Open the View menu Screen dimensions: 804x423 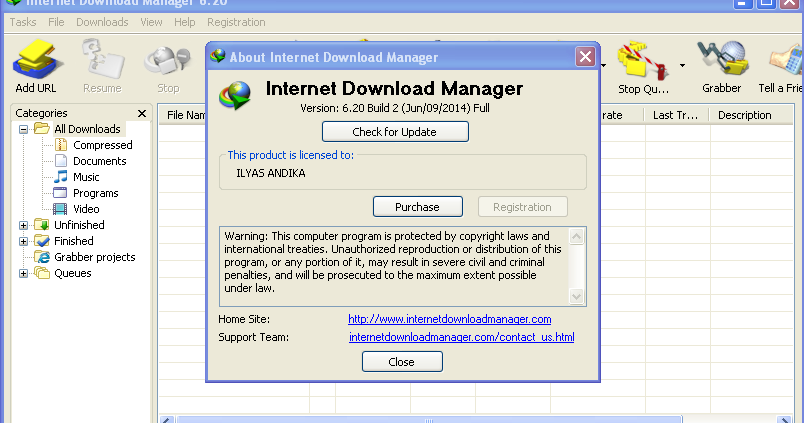click(x=151, y=22)
